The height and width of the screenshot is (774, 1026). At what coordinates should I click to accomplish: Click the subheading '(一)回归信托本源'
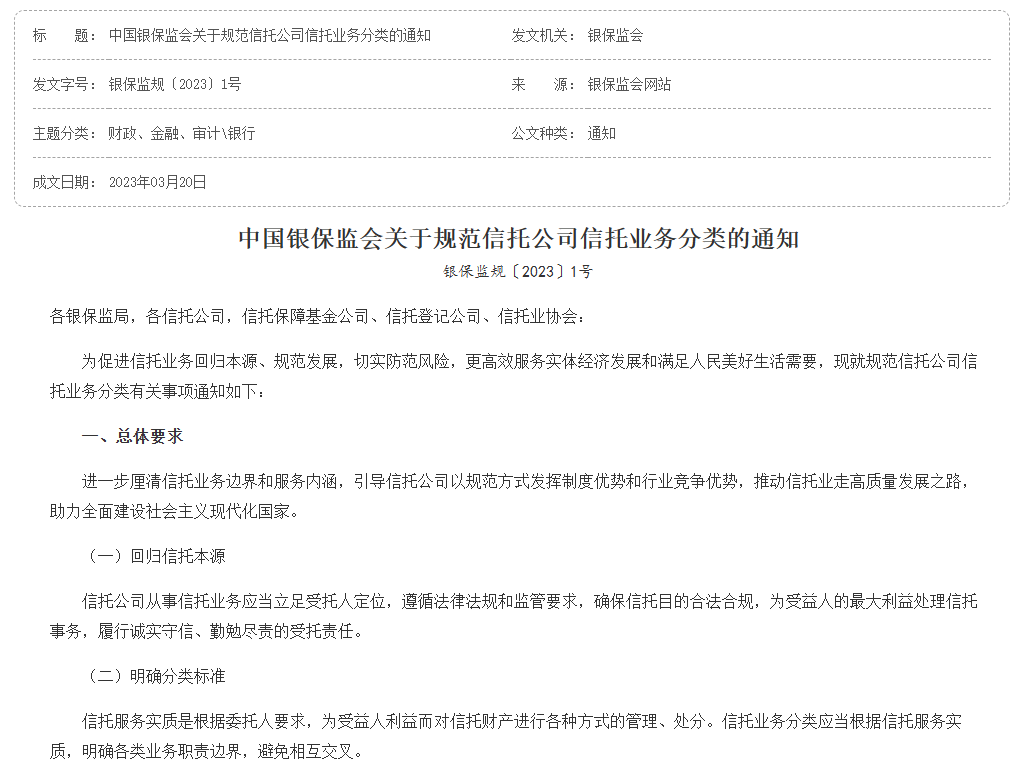(154, 557)
